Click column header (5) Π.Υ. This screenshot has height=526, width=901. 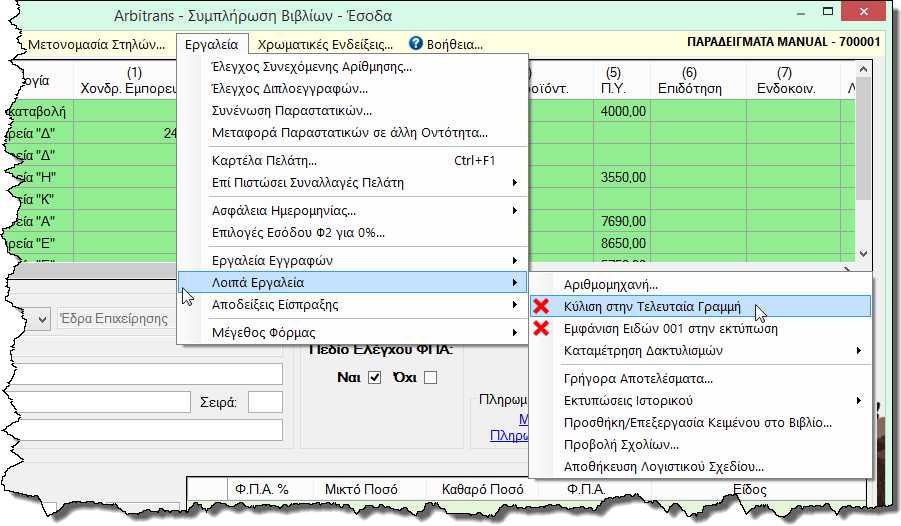pyautogui.click(x=613, y=80)
